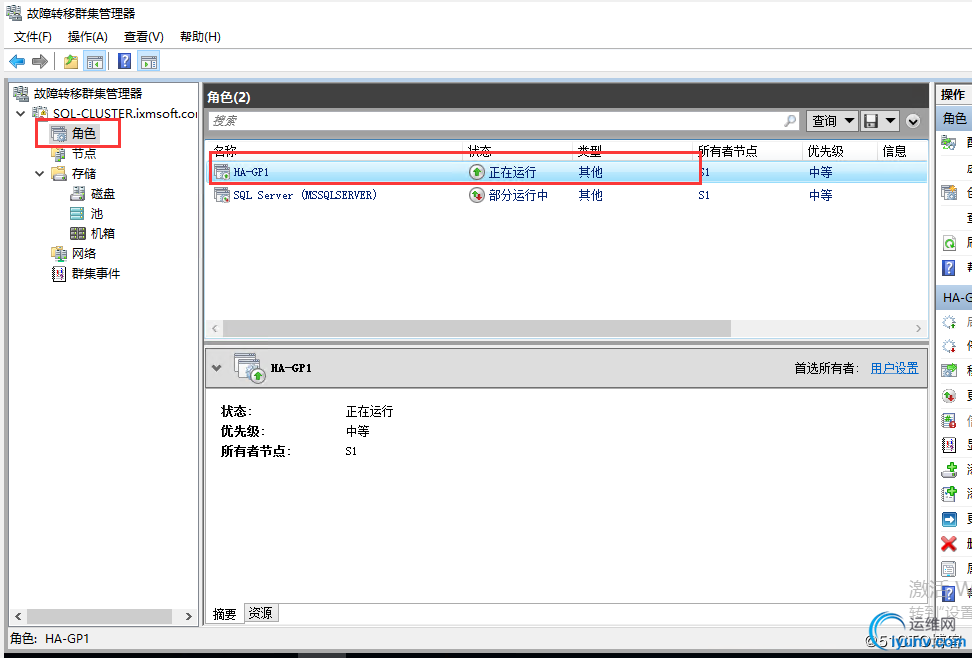972x658 pixels.
Task: Open the 文件(F) menu
Action: pyautogui.click(x=32, y=37)
